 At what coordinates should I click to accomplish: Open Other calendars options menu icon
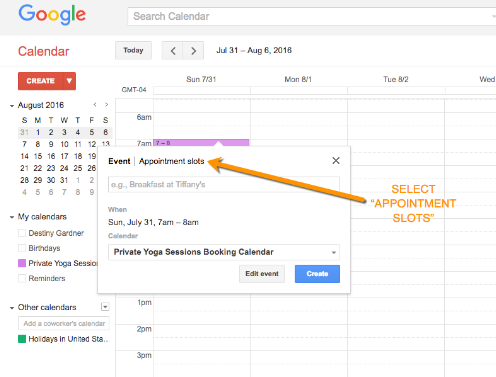pos(105,307)
